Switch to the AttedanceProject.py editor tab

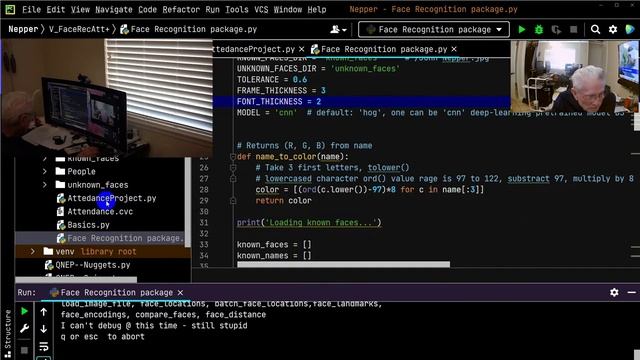pyautogui.click(x=254, y=49)
